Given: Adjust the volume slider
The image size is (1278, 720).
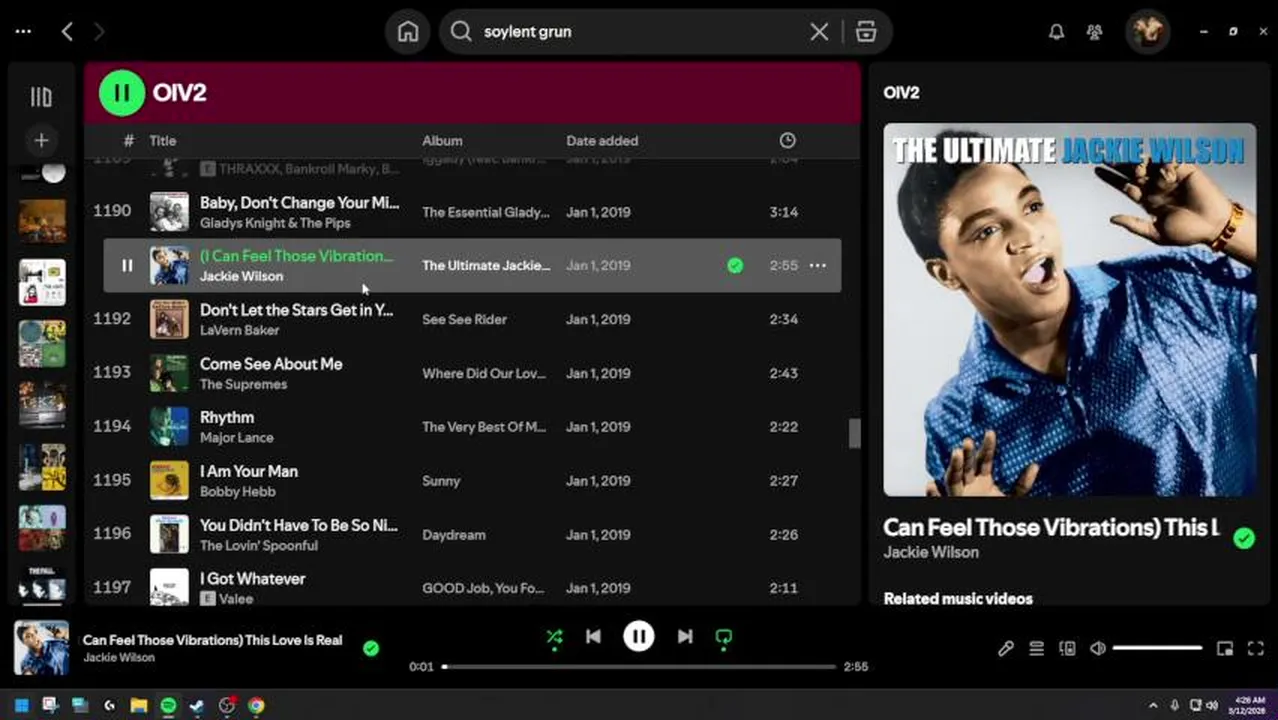Looking at the screenshot, I should click(x=1157, y=649).
